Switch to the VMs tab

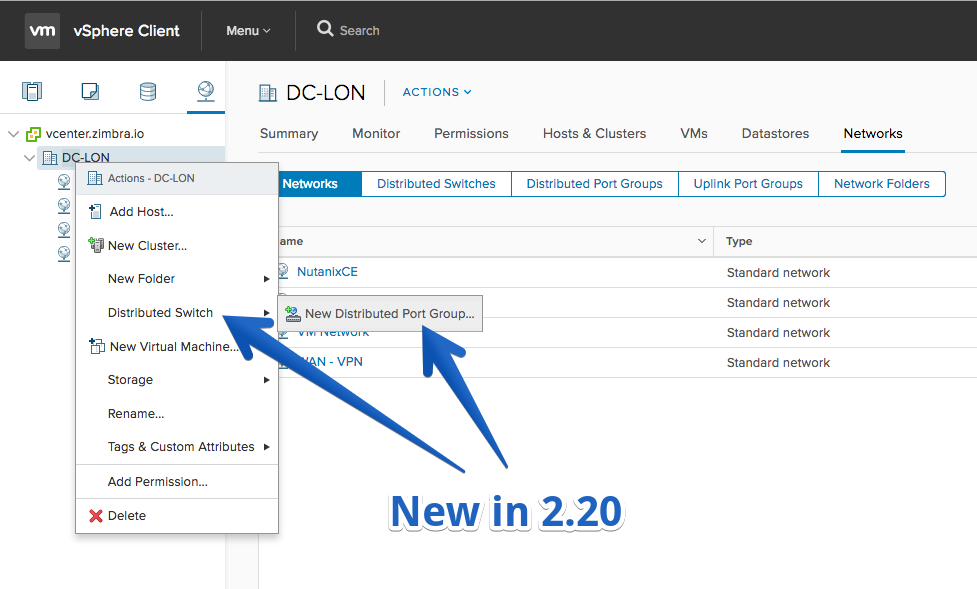tap(694, 133)
